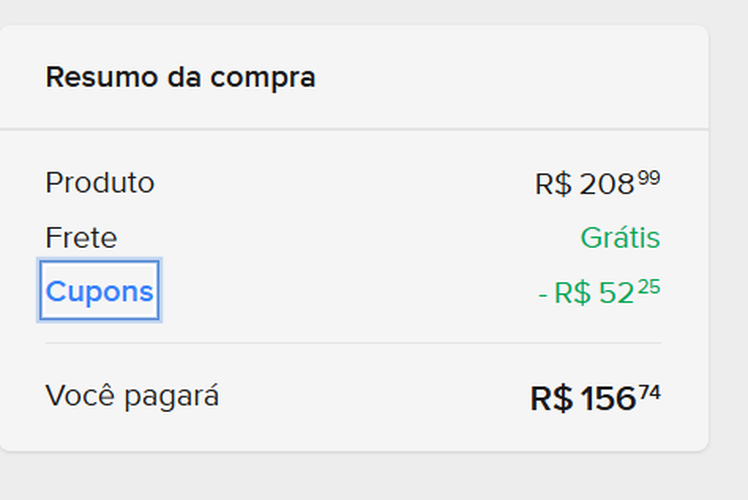This screenshot has height=500, width=748.
Task: Click the green coupon discount 52 amount
Action: (616, 293)
